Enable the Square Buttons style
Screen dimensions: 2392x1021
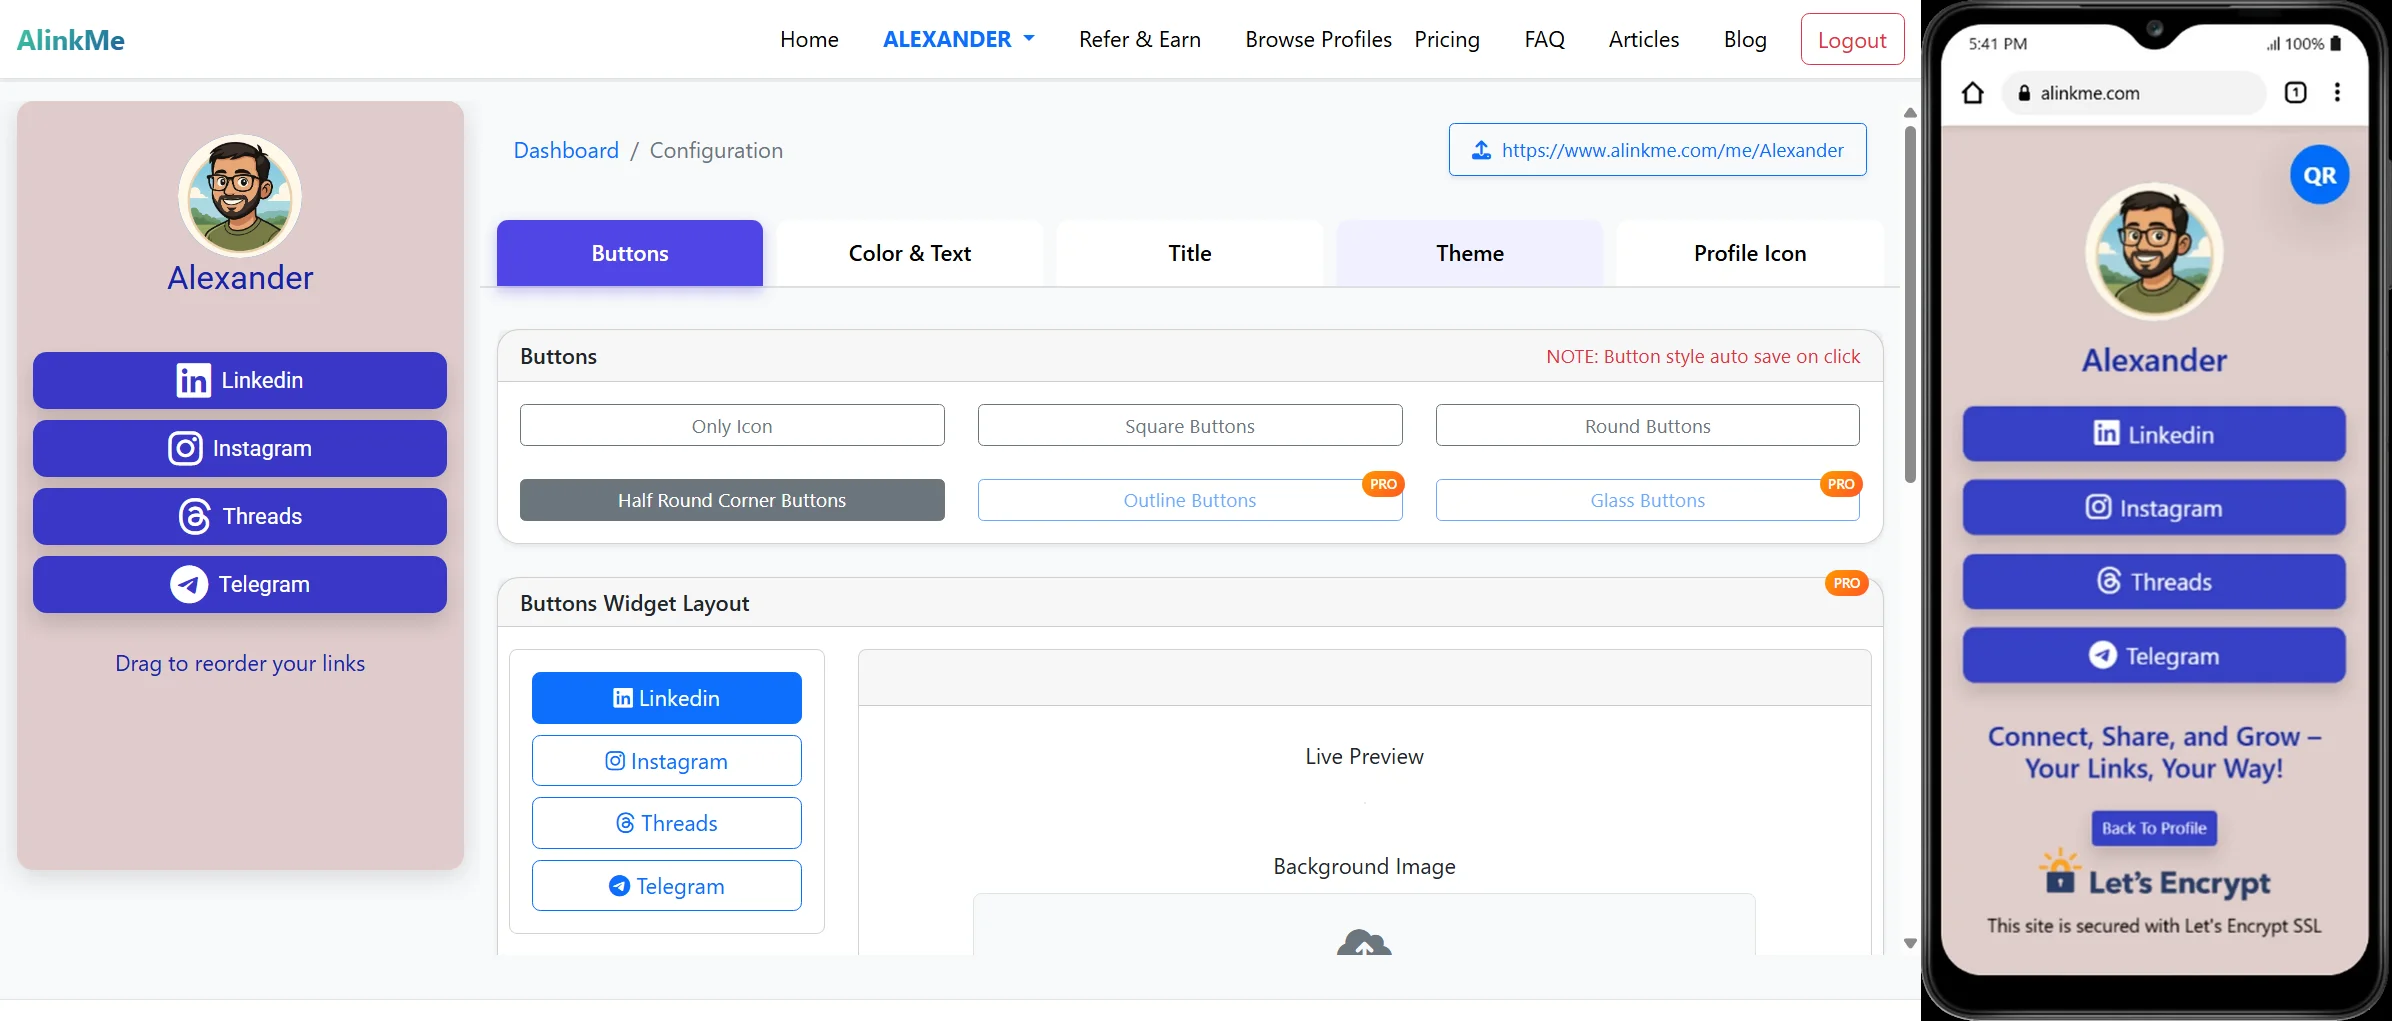click(1189, 425)
